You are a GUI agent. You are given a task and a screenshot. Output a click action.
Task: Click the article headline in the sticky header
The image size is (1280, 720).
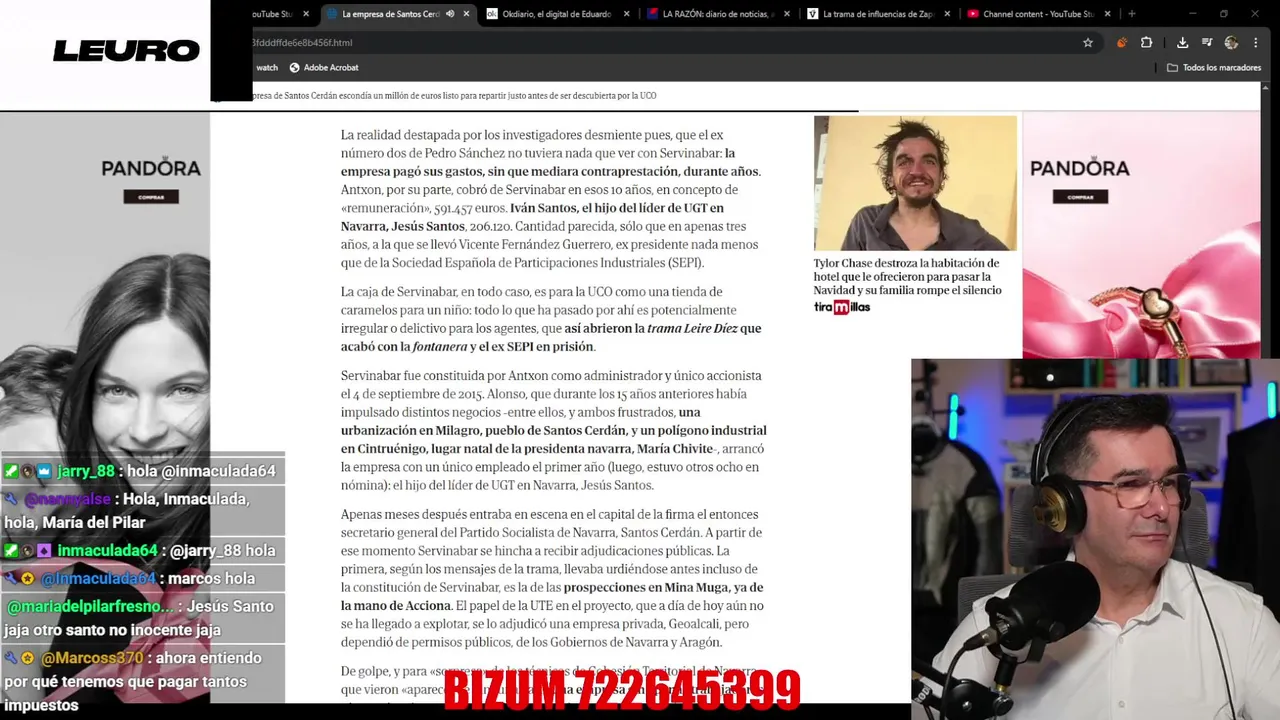click(452, 96)
